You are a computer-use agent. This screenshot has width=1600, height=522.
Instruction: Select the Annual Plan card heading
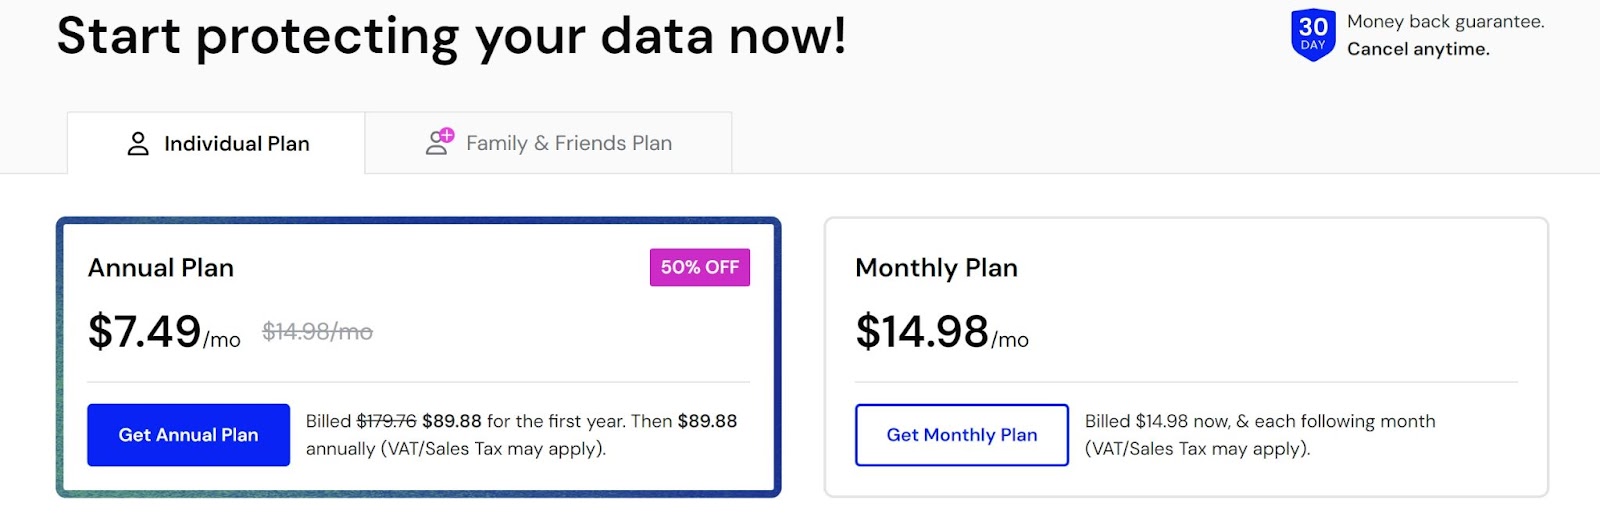[x=161, y=268]
